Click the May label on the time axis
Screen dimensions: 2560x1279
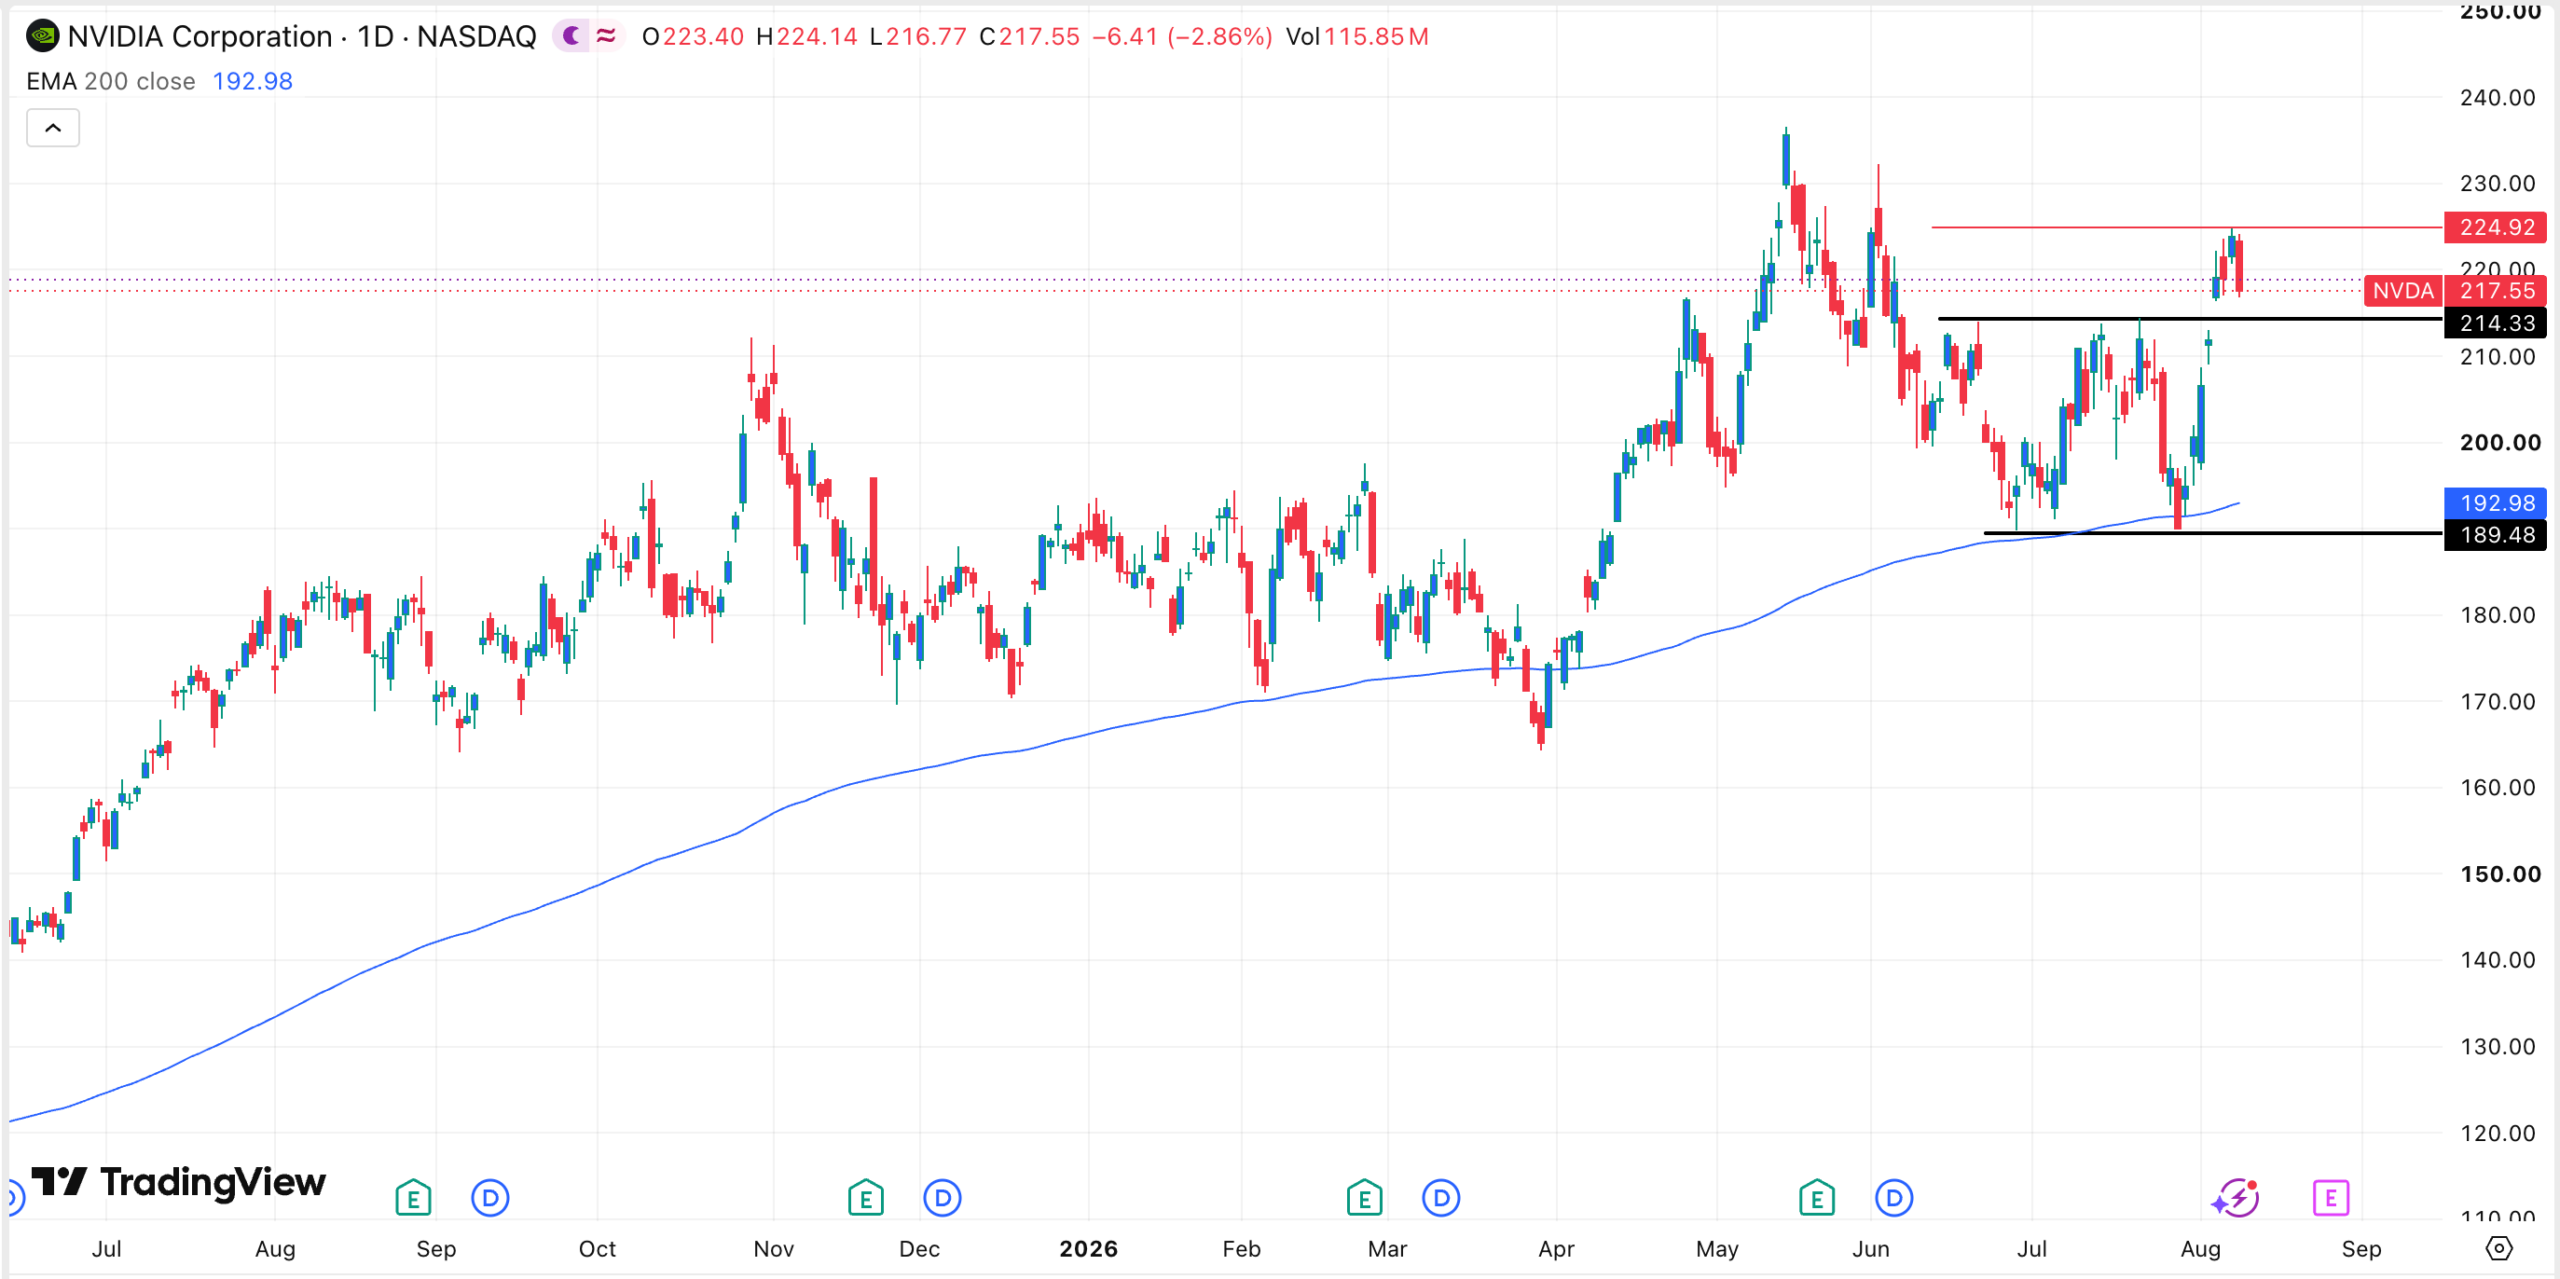(1717, 1249)
